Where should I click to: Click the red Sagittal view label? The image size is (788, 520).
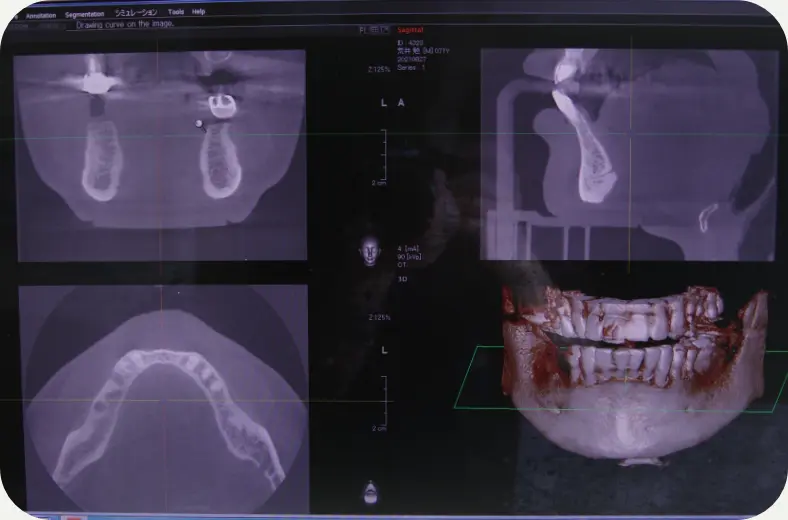(410, 30)
